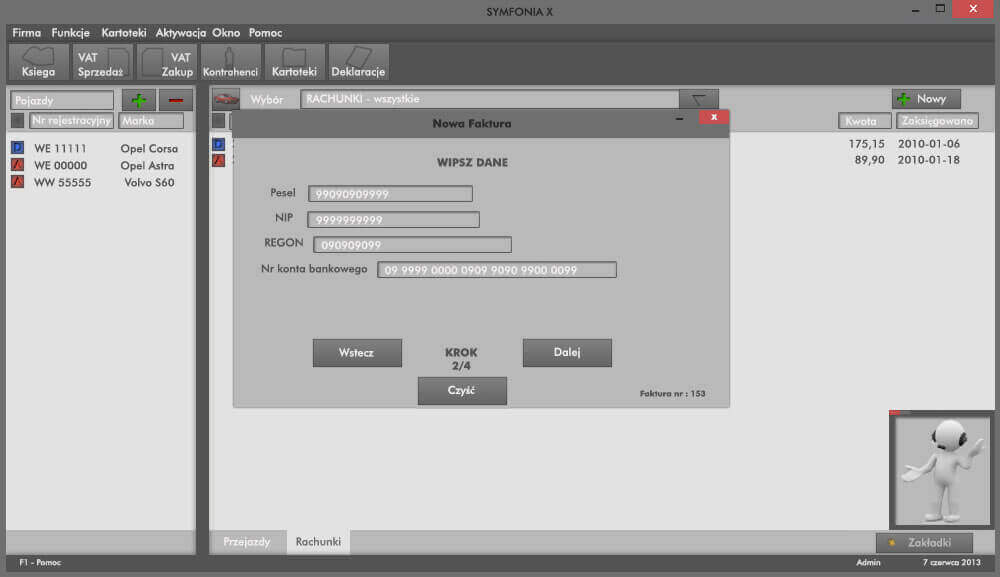Open the VAT Zakup module
1000x577 pixels.
pos(166,62)
